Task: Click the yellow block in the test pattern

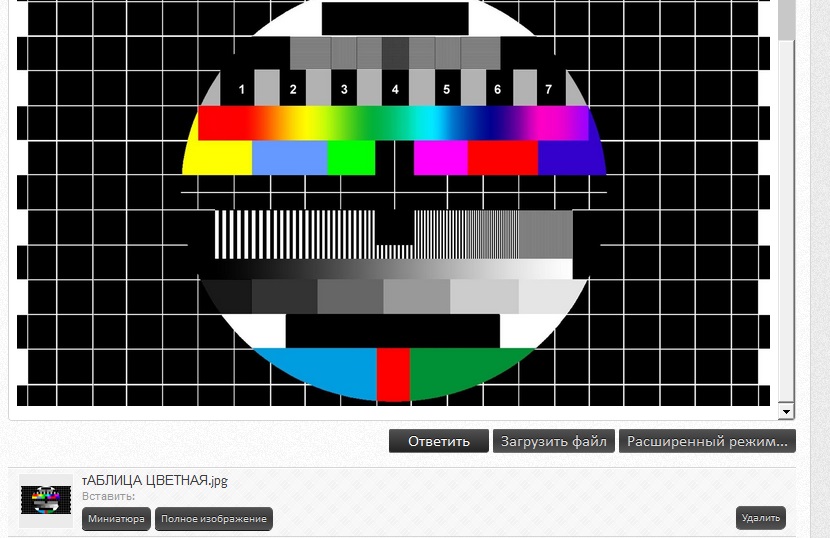Action: 219,158
